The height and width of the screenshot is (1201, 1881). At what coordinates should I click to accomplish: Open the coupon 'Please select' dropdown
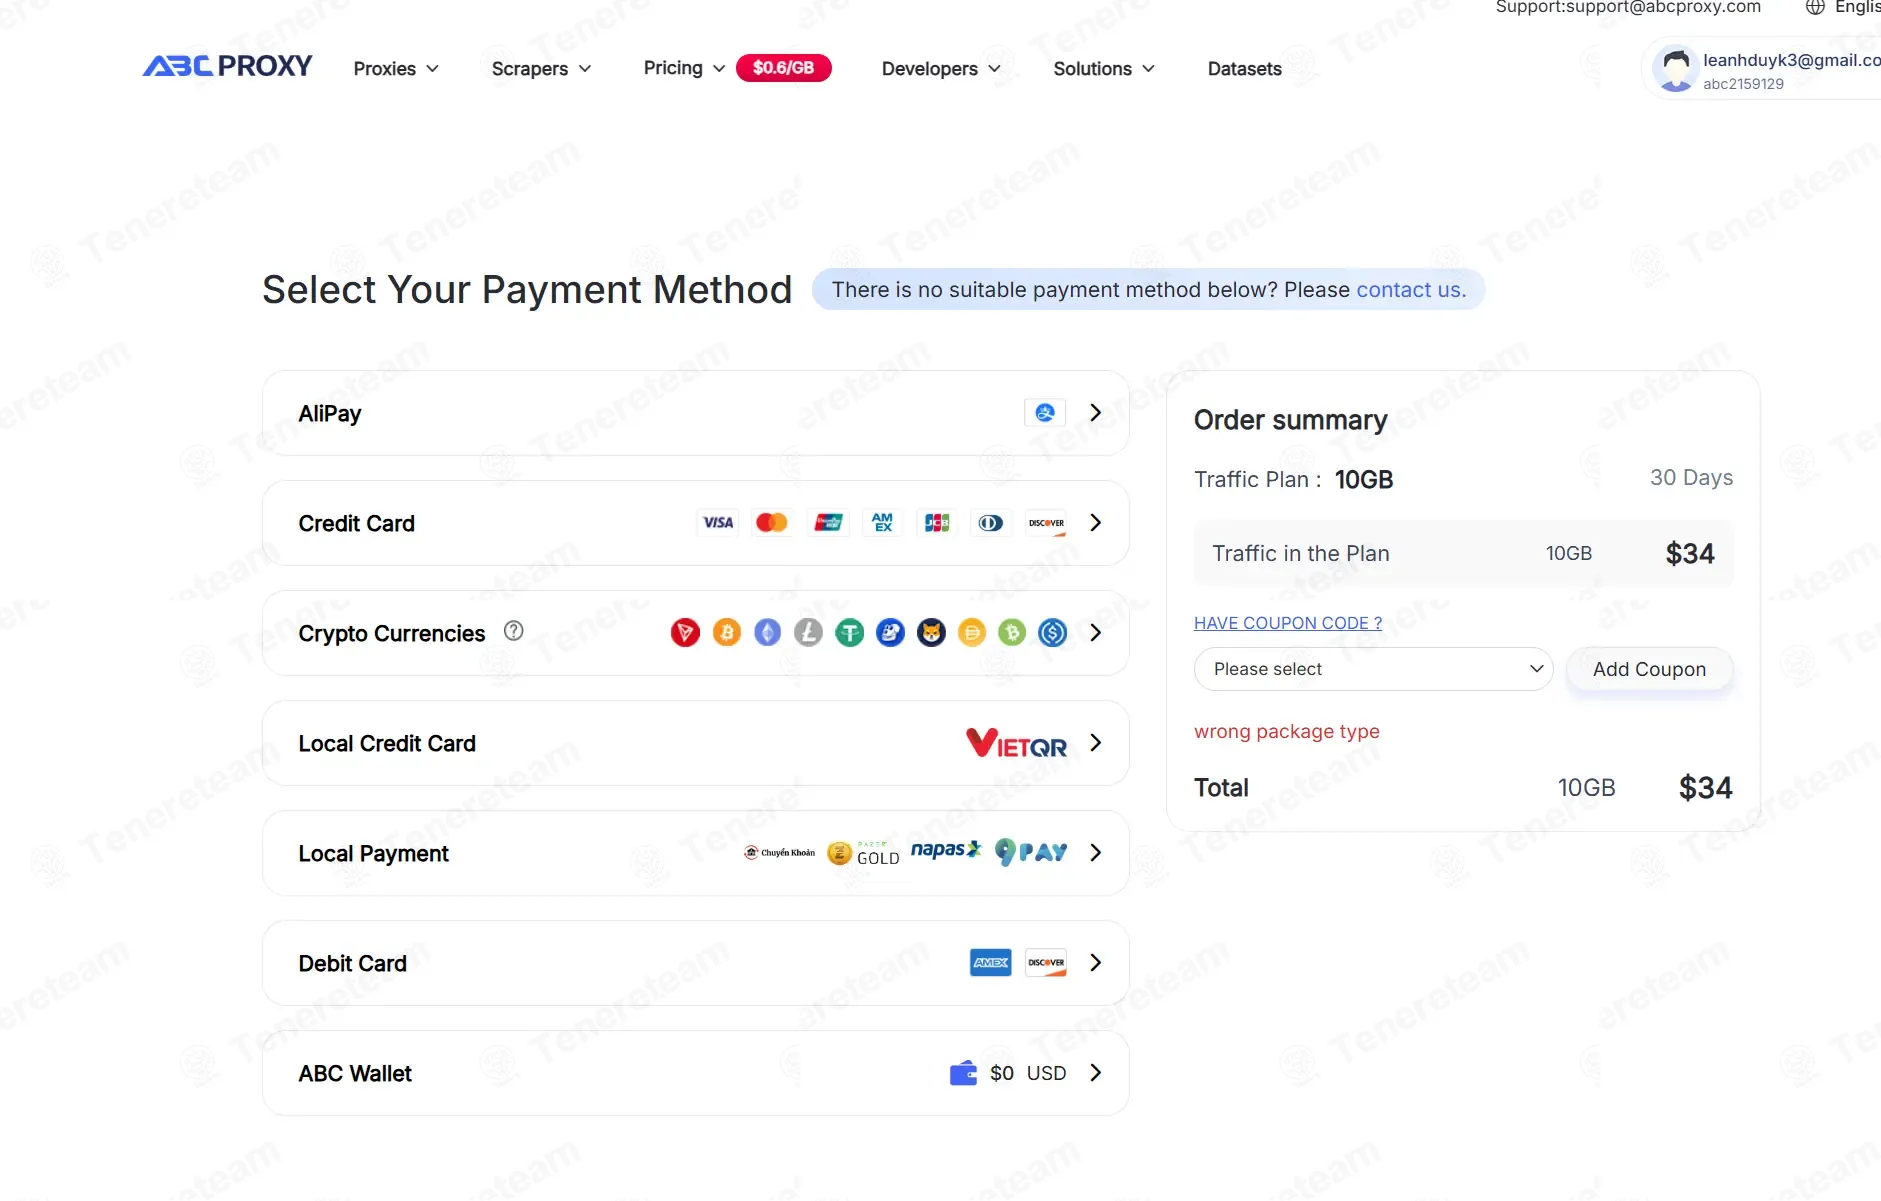[x=1373, y=669]
